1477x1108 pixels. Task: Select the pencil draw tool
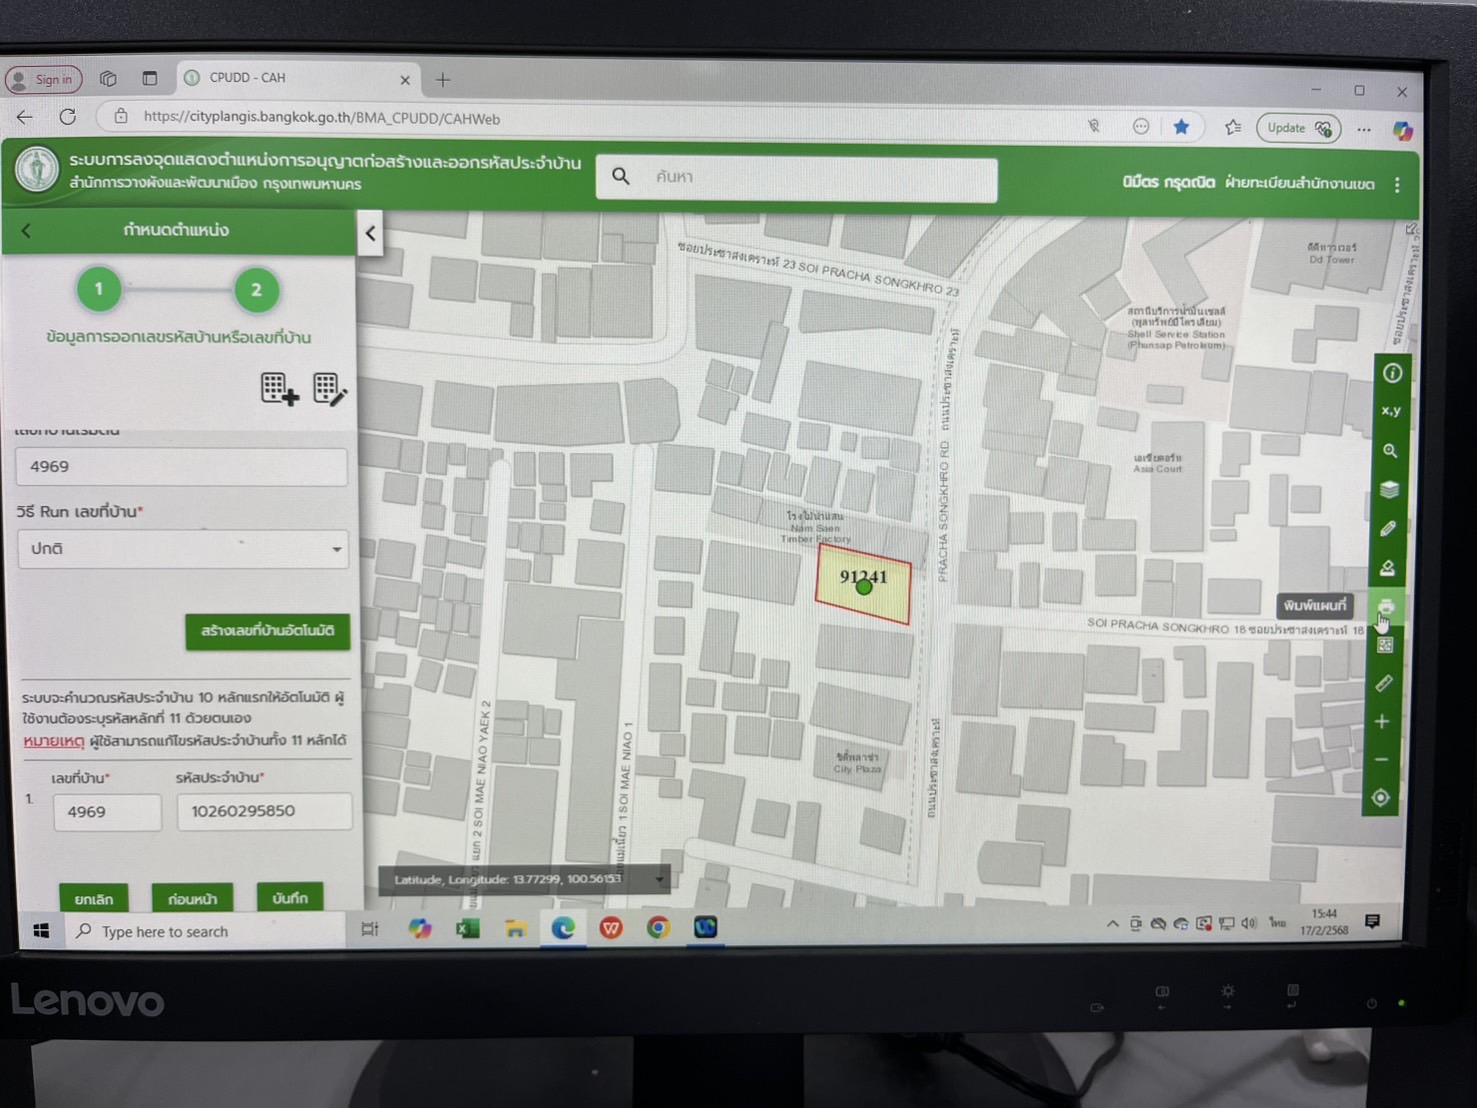(1388, 528)
